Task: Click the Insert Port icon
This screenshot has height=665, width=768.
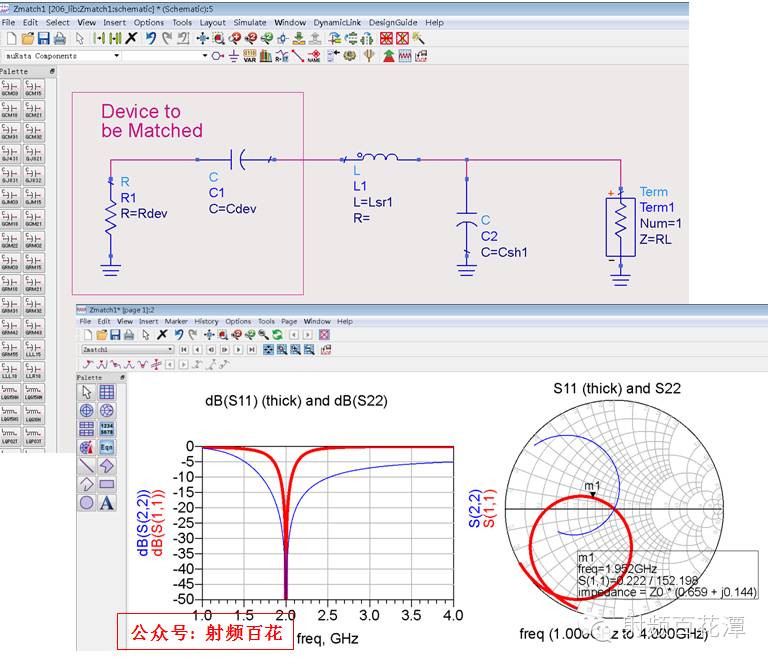Action: pyautogui.click(x=217, y=56)
